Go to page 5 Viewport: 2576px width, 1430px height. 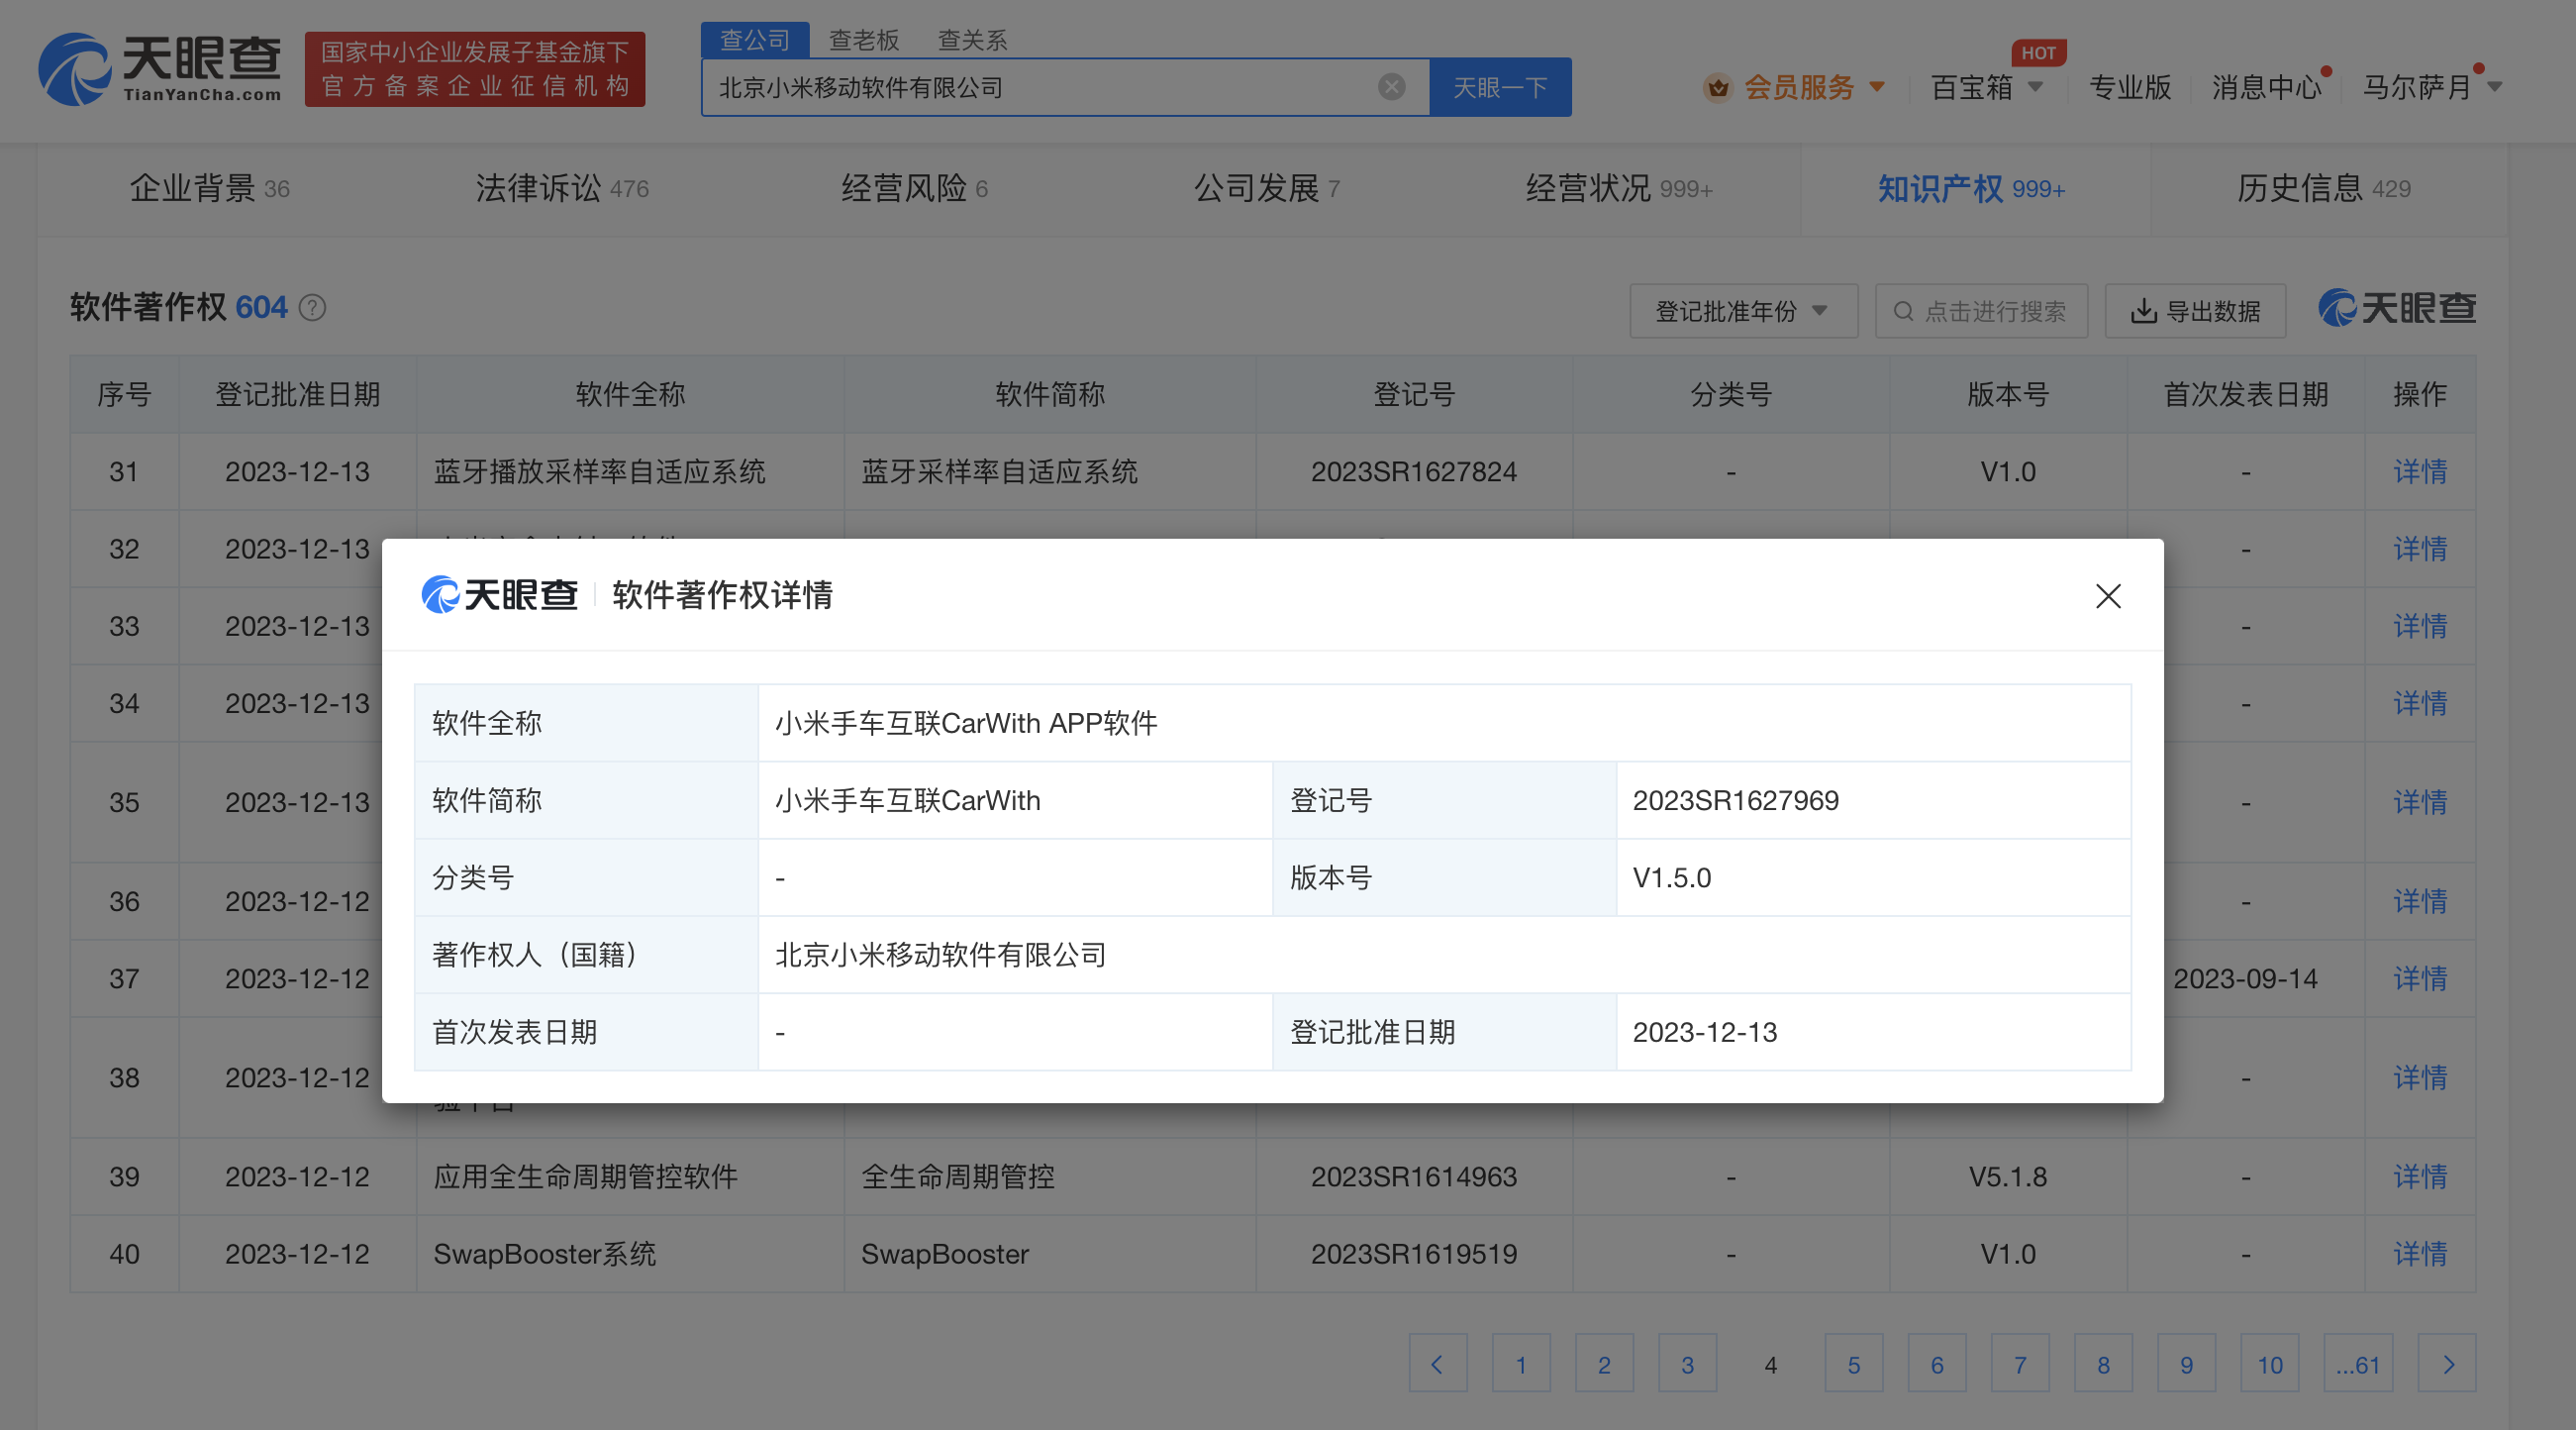coord(1854,1364)
